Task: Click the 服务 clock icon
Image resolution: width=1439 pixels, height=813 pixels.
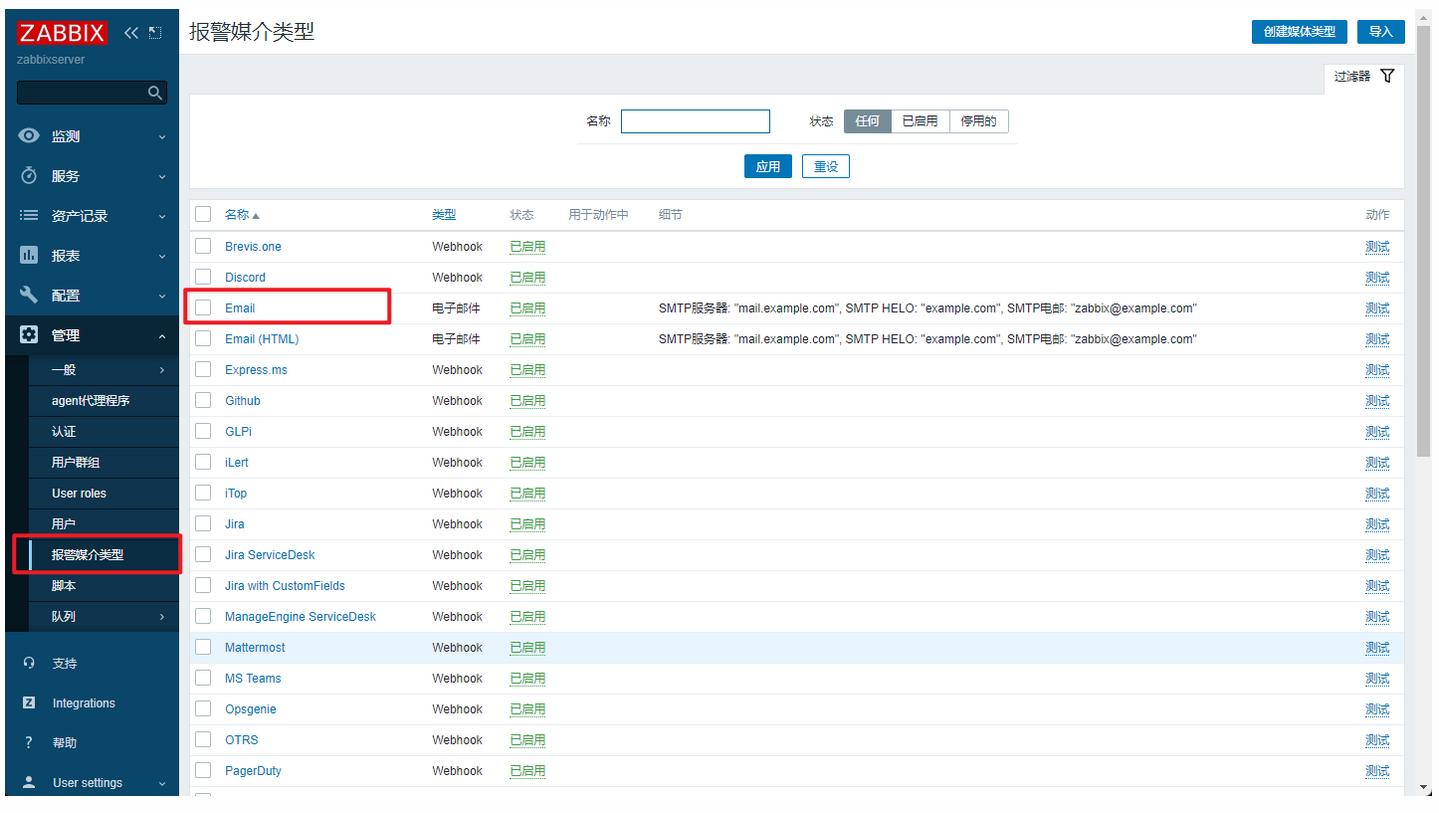Action: 29,176
